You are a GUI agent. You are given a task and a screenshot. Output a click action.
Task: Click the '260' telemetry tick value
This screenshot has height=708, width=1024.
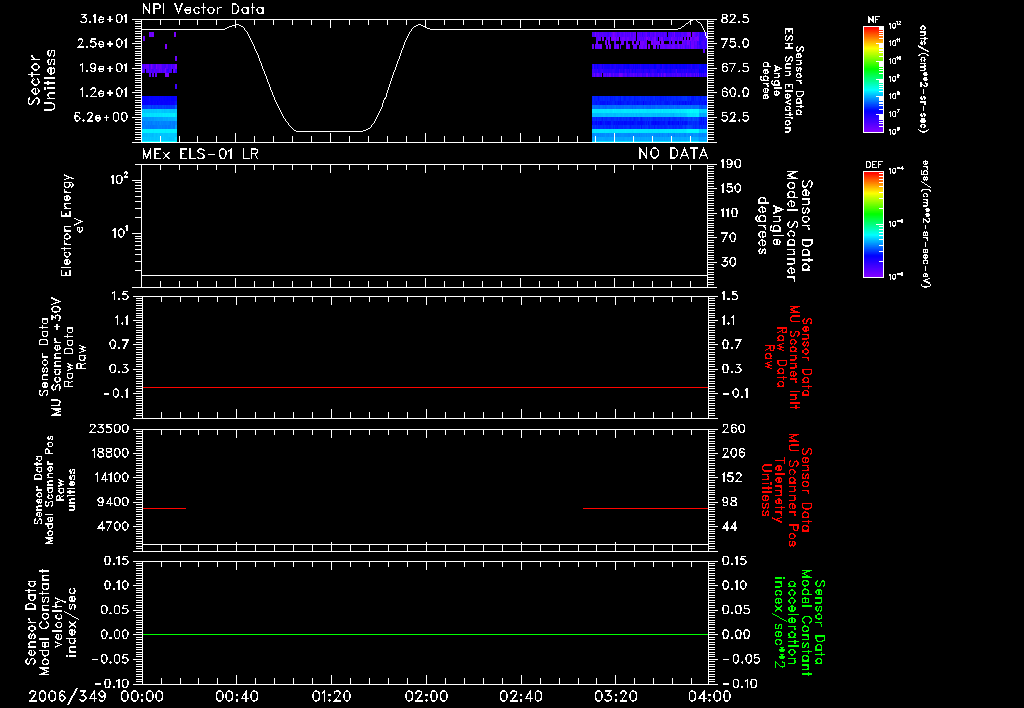733,428
